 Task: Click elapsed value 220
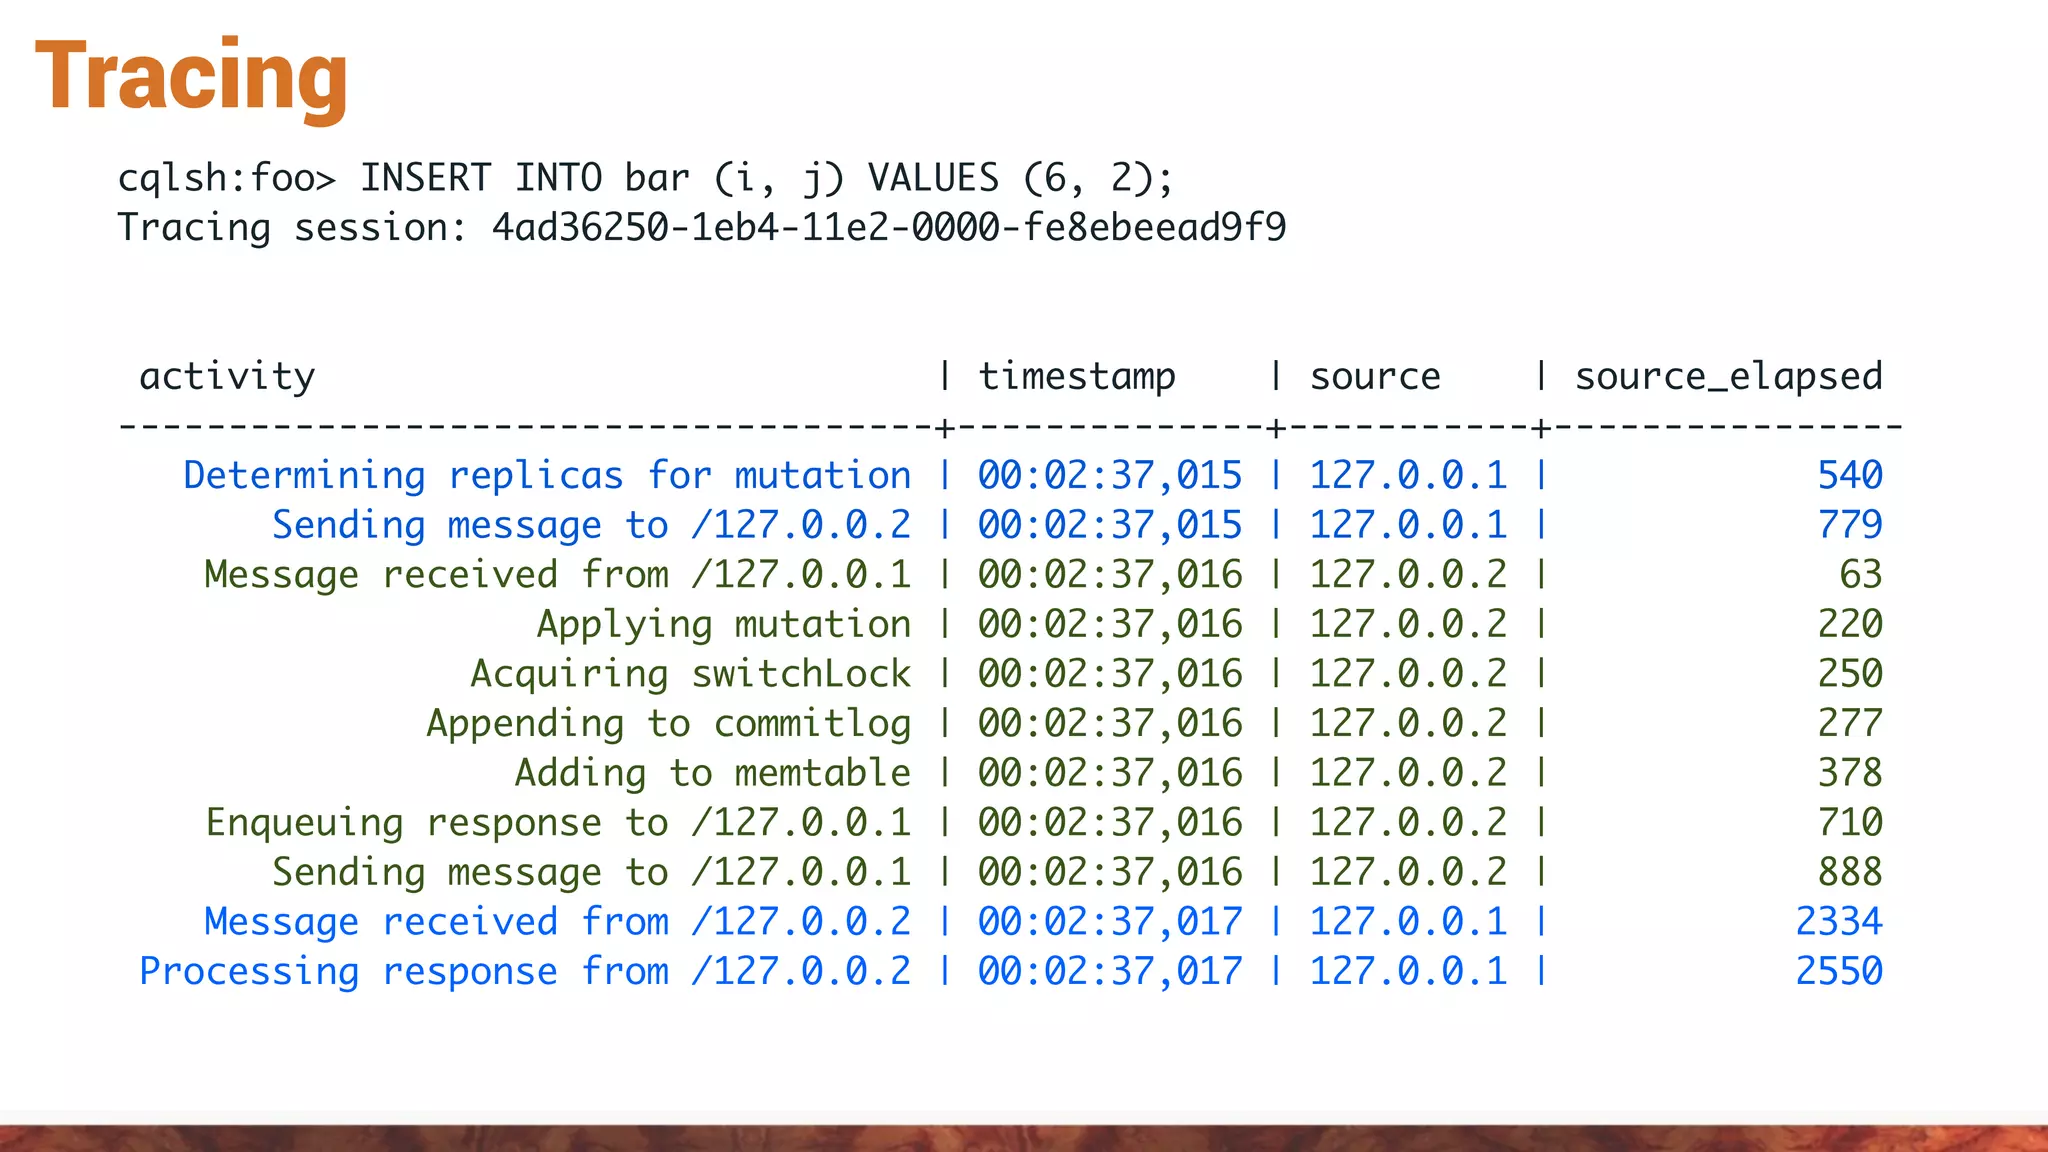click(1850, 624)
